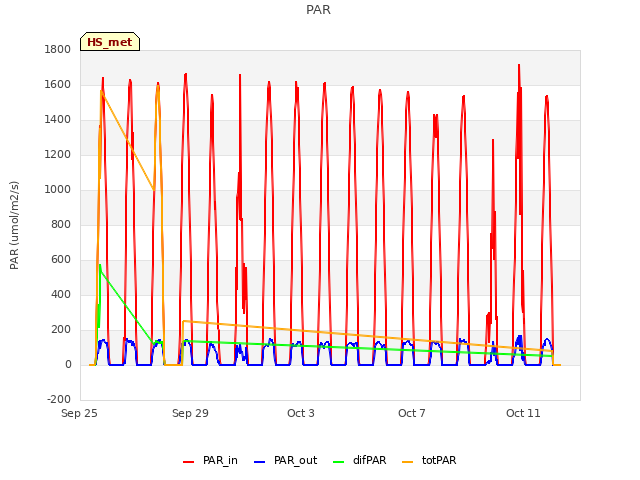Toggle the difPAR legend entry
Viewport: 640px width, 480px height.
tap(360, 460)
